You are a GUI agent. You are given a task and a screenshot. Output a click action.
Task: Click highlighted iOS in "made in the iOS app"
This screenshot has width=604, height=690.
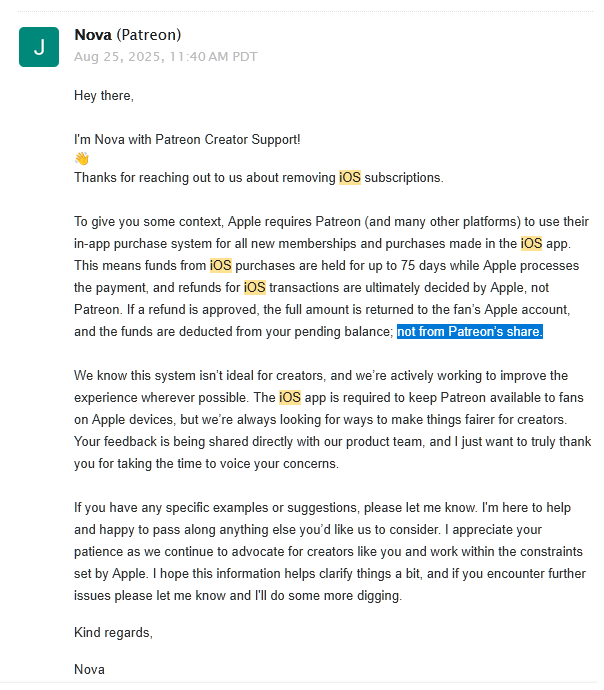(x=532, y=243)
